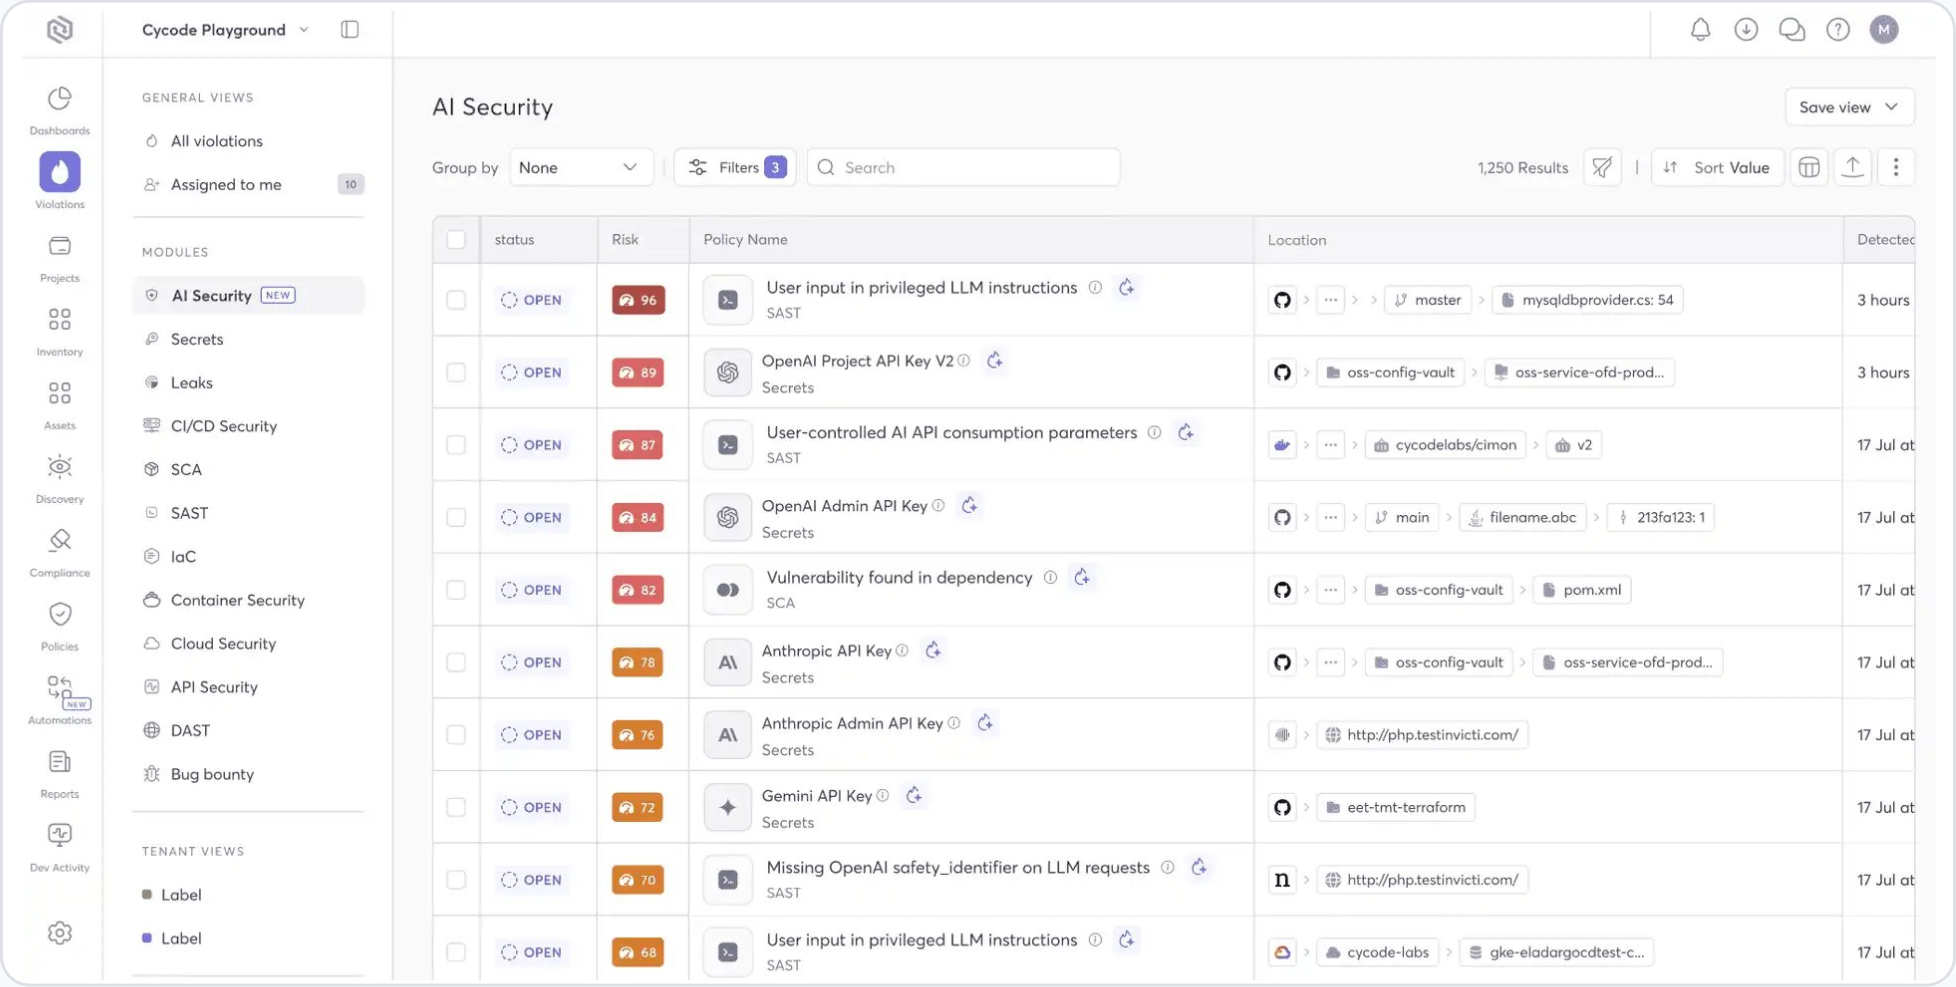Toggle the column layout icon
Screen dimensions: 1956x987
point(1809,168)
